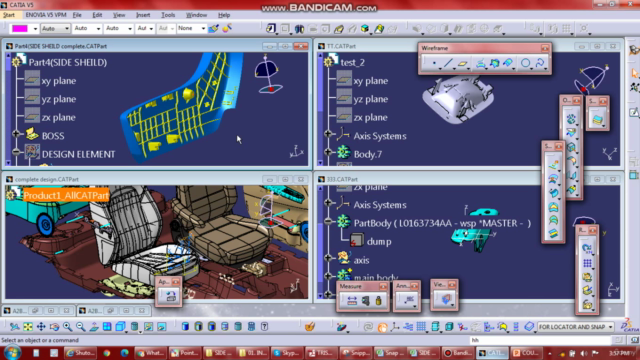Expand Axis Systems in TT.CATPart tree
The height and width of the screenshot is (360, 640).
click(328, 134)
